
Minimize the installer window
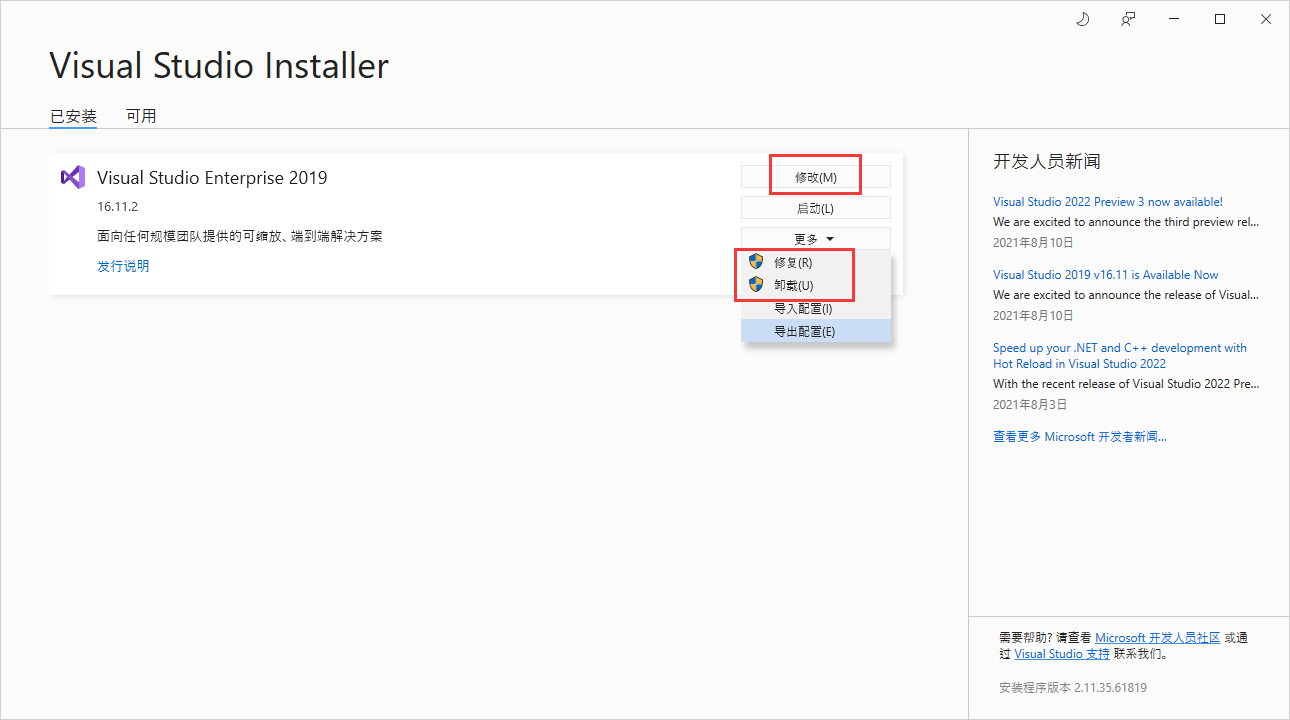(x=1174, y=19)
